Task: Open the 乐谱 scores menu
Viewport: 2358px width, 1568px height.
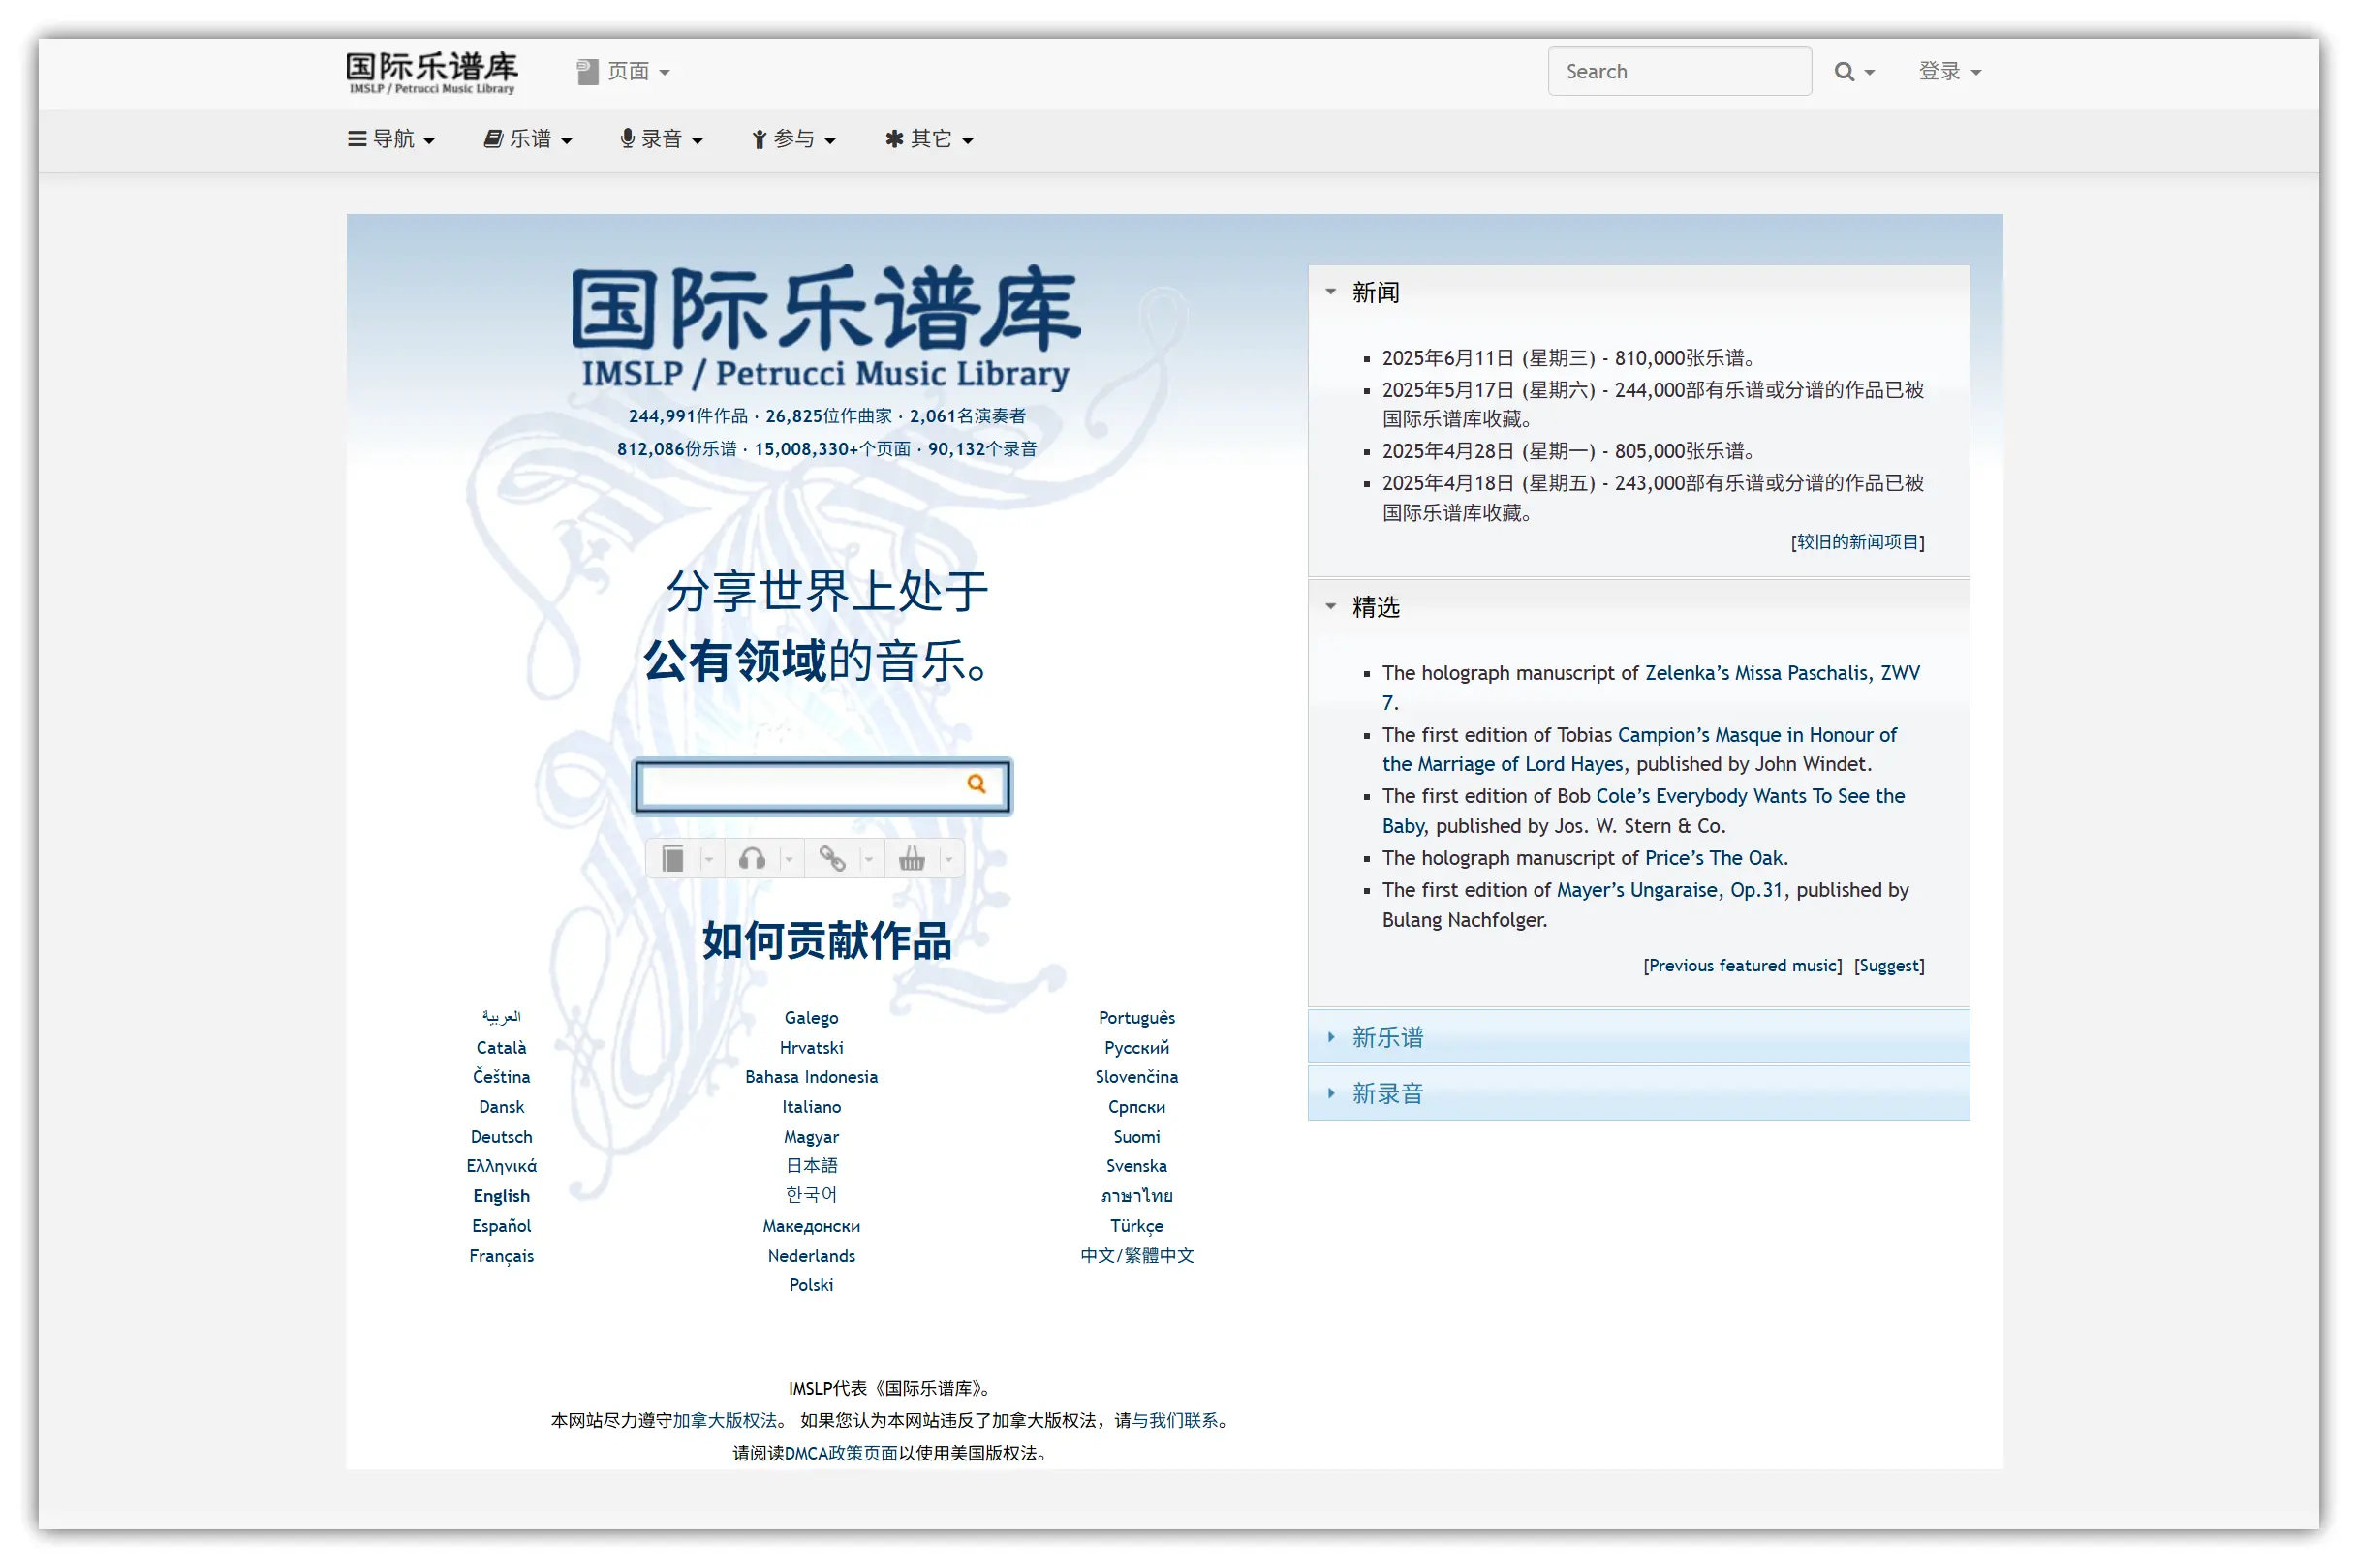Action: [528, 139]
